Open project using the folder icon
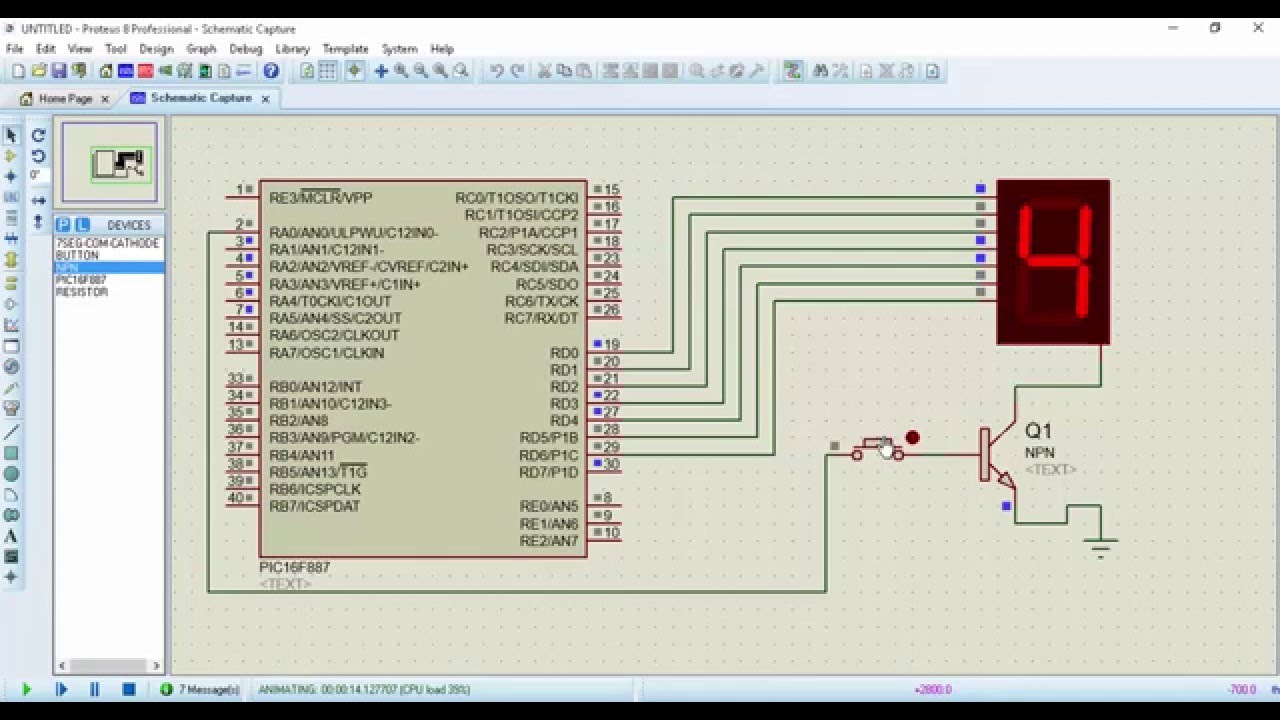Screen dimensions: 1280x720 coord(39,71)
